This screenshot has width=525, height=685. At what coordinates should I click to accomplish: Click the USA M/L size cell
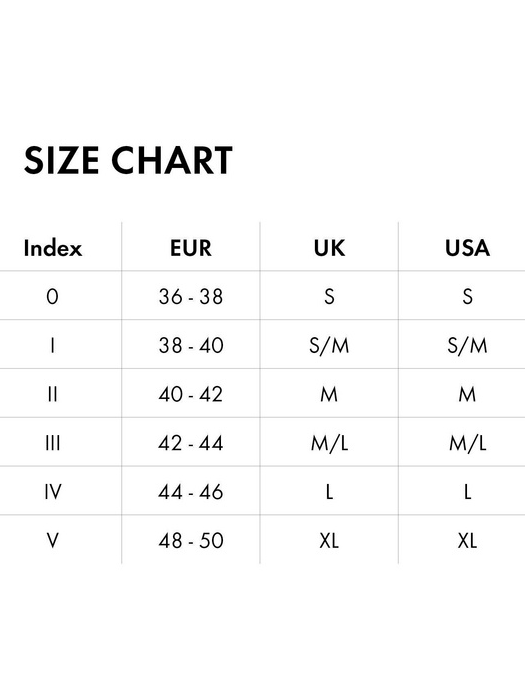467,443
